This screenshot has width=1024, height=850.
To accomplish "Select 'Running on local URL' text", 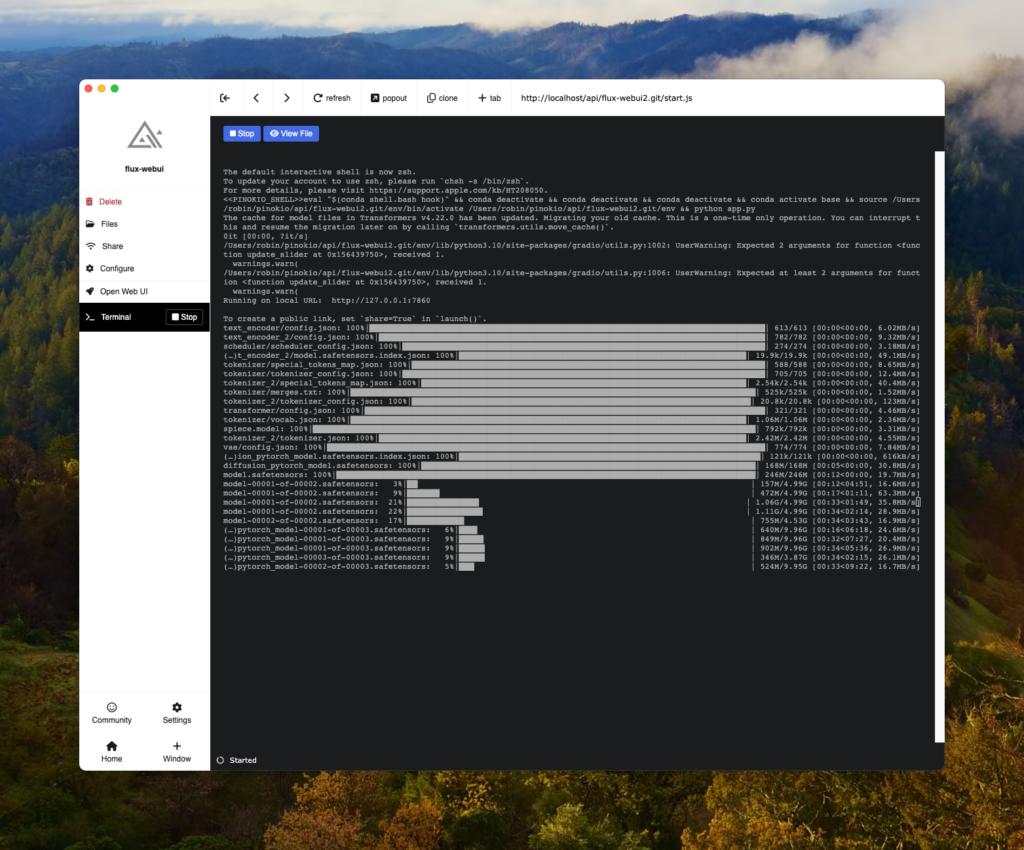I will 272,300.
